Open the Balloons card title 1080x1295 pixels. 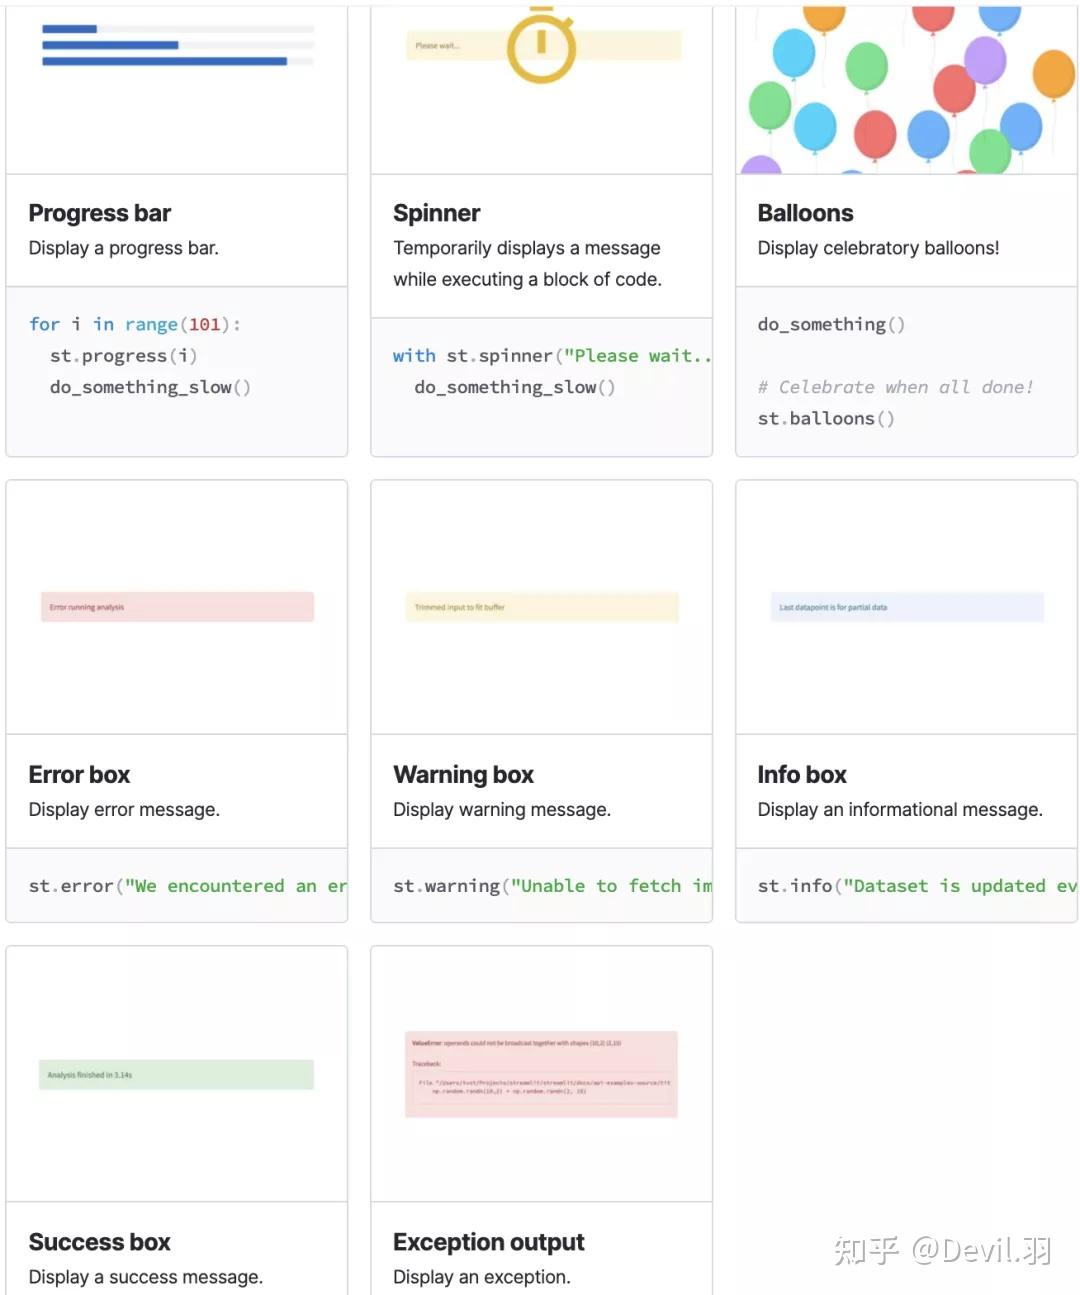pos(805,213)
